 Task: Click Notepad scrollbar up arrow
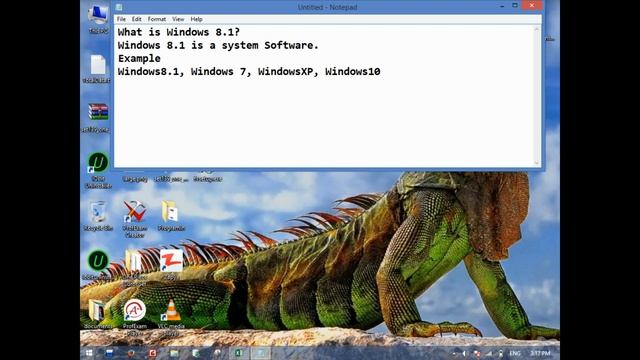[537, 29]
